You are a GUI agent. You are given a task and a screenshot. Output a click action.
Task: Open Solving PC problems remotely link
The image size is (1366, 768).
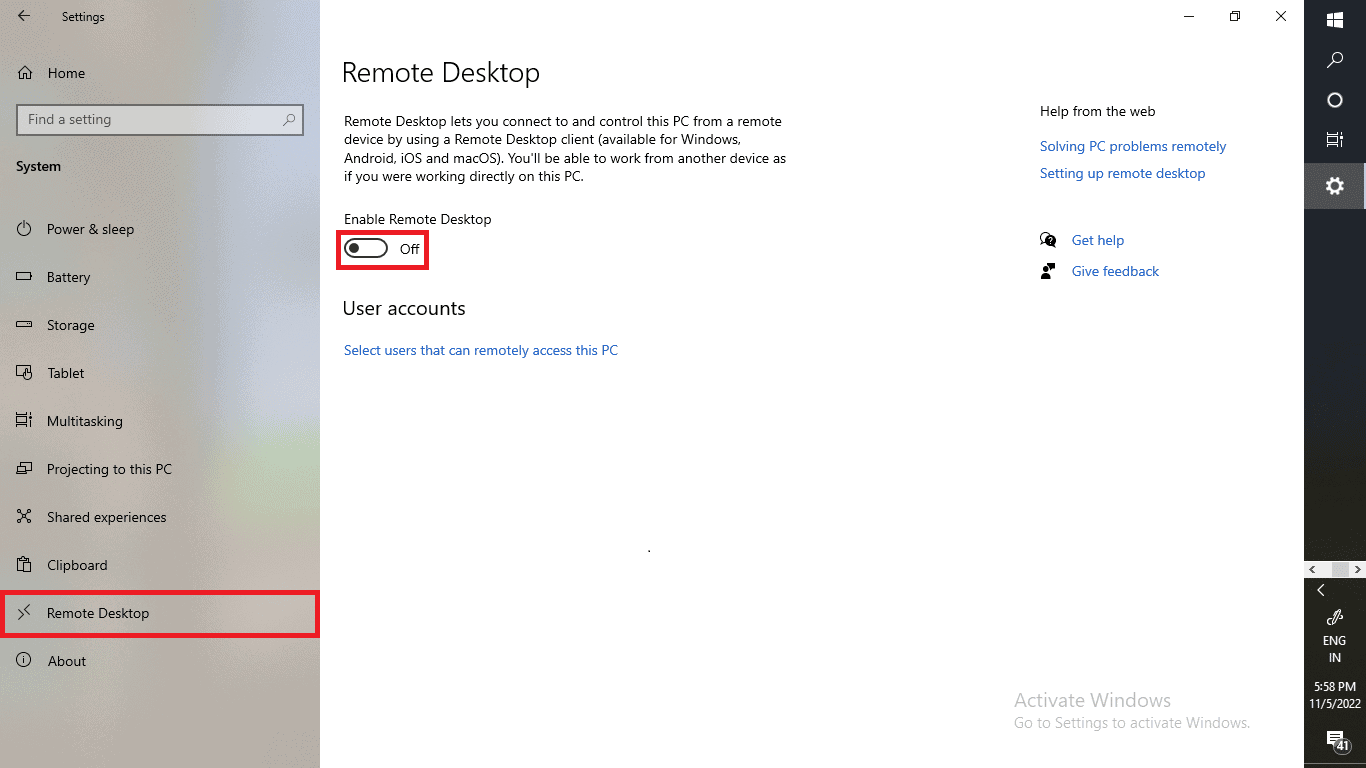1132,146
